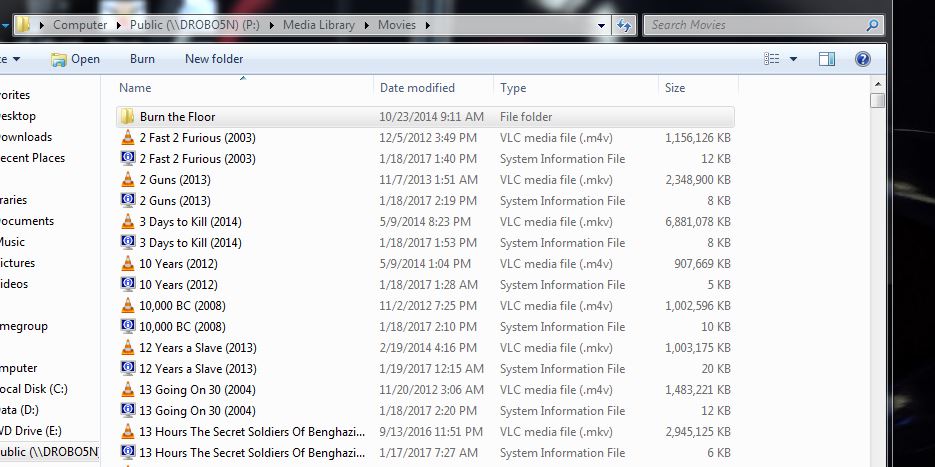Expand the arrow after Movies breadcrumb
This screenshot has height=467, width=935.
pyautogui.click(x=427, y=25)
